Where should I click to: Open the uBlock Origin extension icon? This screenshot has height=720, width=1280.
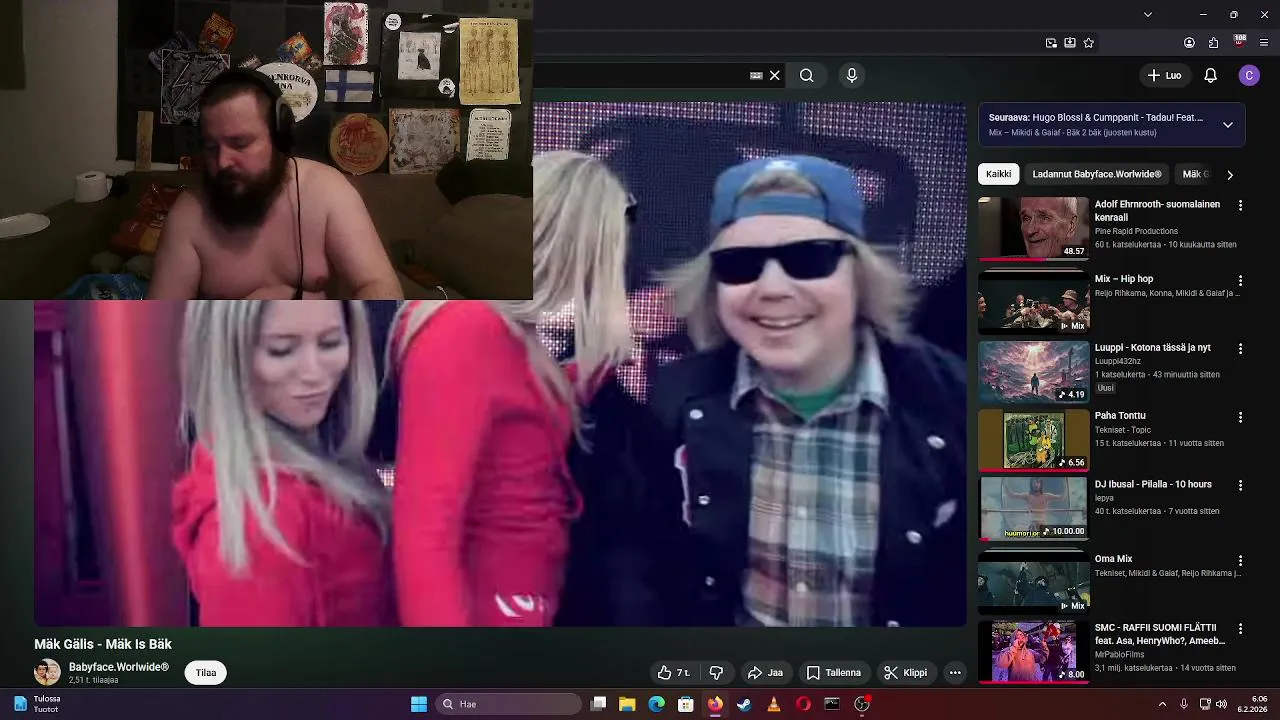1240,42
